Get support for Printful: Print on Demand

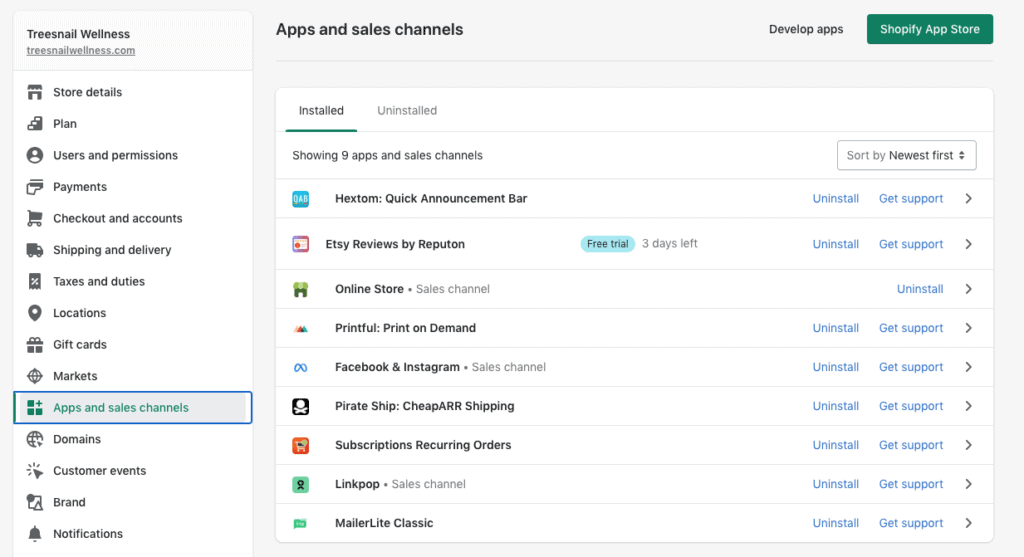coord(910,328)
